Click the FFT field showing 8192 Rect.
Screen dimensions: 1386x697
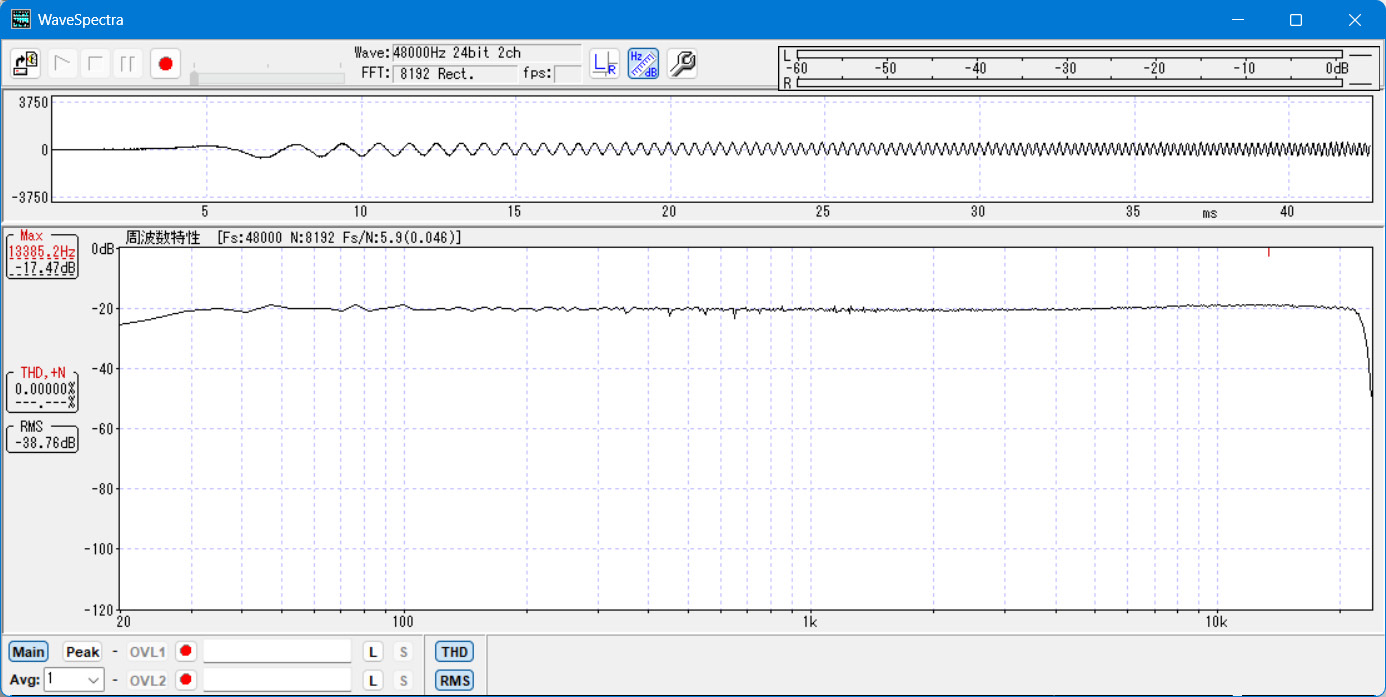coord(453,73)
